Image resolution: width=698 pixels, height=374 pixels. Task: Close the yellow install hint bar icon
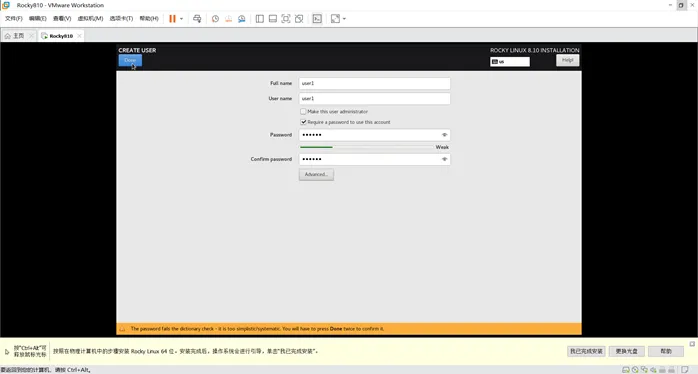point(692,344)
